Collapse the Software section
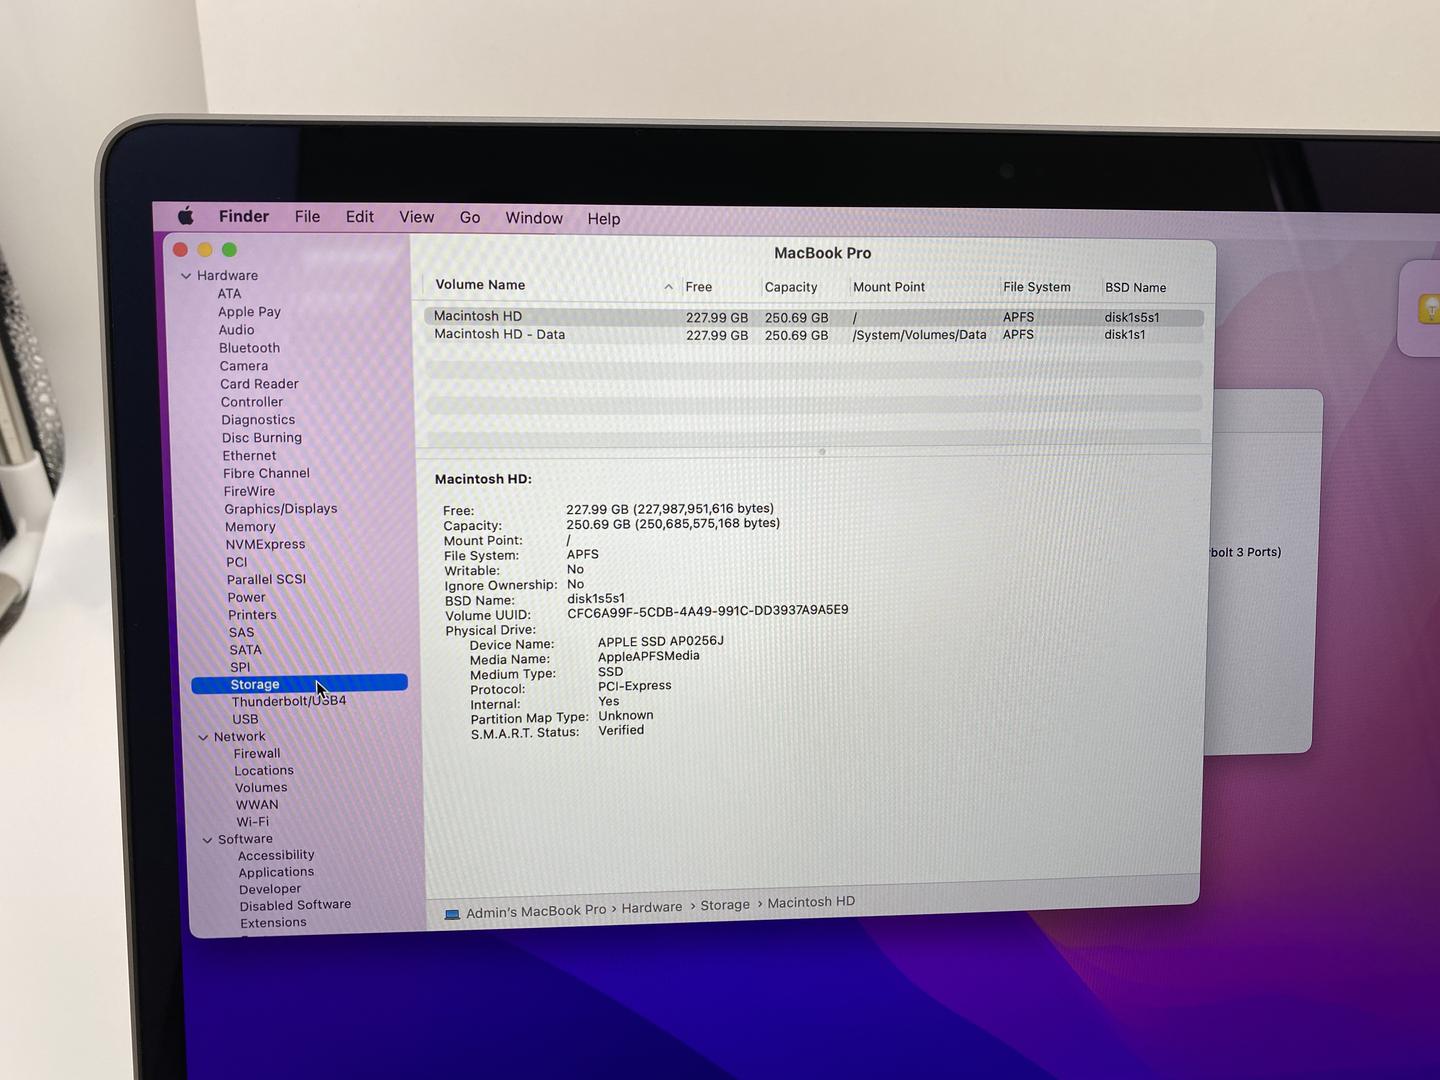Screen dimensions: 1440x1080 [207, 840]
